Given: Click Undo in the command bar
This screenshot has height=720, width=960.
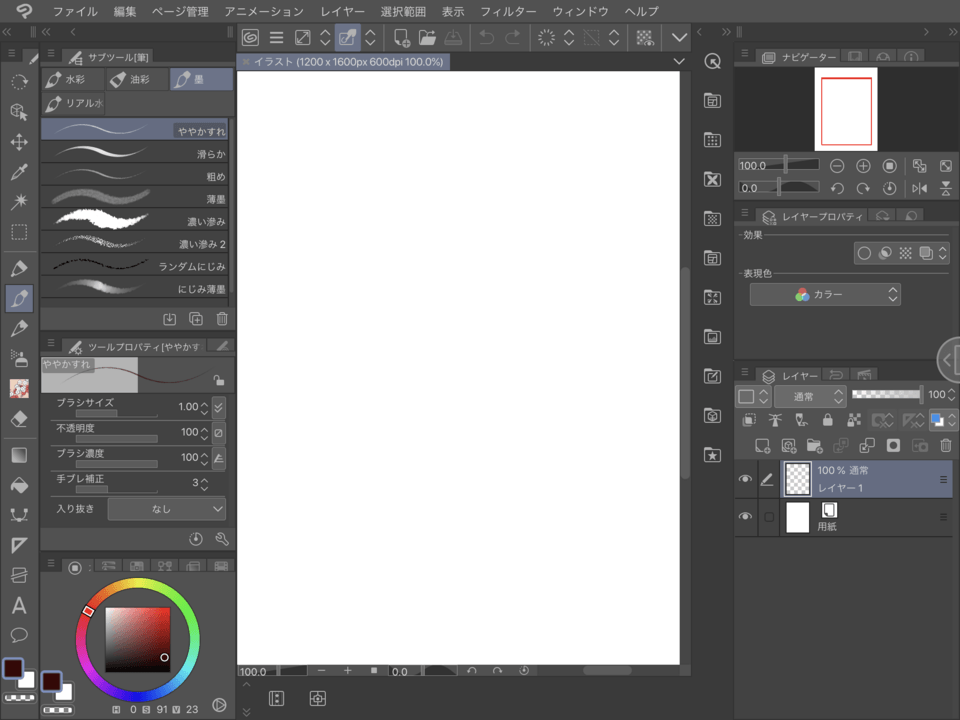Looking at the screenshot, I should tap(487, 37).
